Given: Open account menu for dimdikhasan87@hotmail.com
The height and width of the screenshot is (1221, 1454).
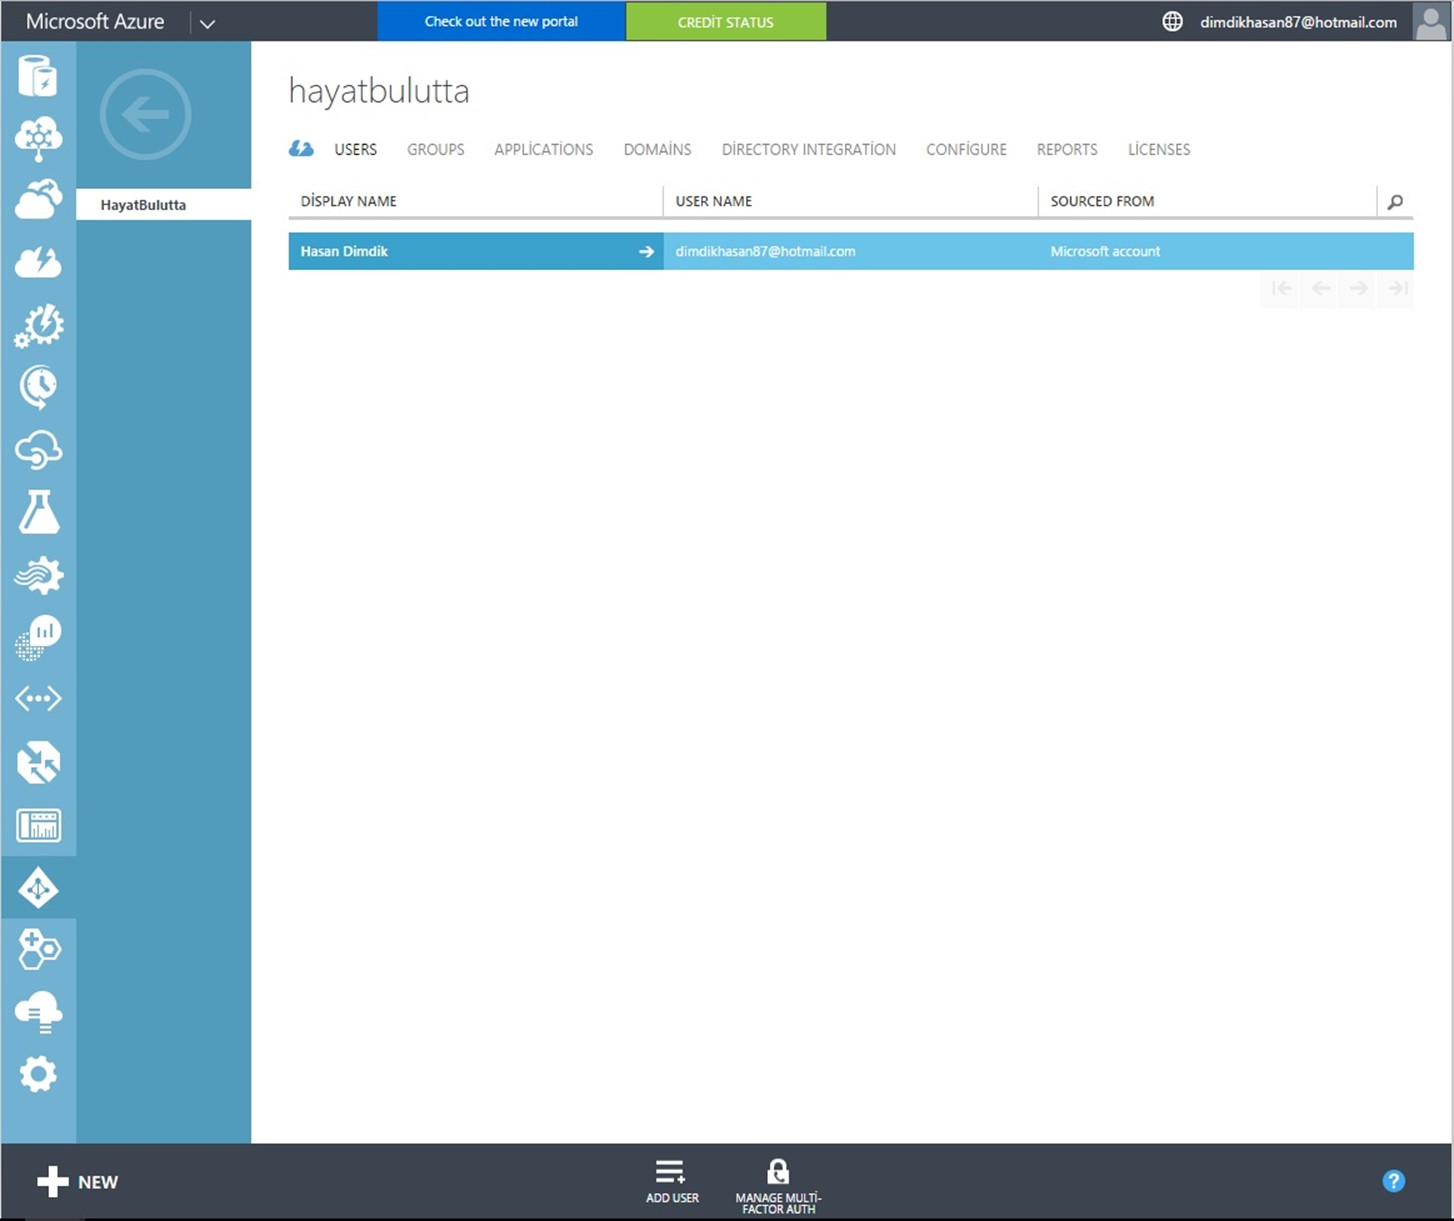Looking at the screenshot, I should coord(1298,22).
